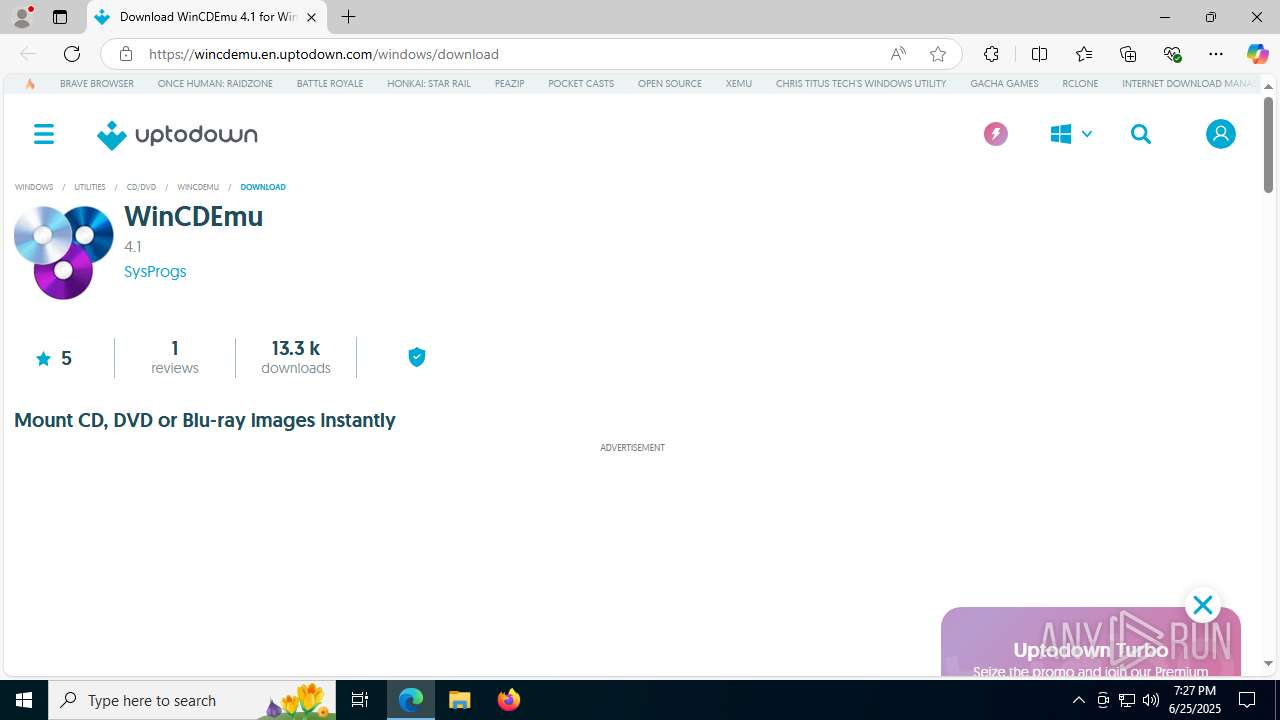Click the WinCDEmu app disc icon

coord(63,252)
